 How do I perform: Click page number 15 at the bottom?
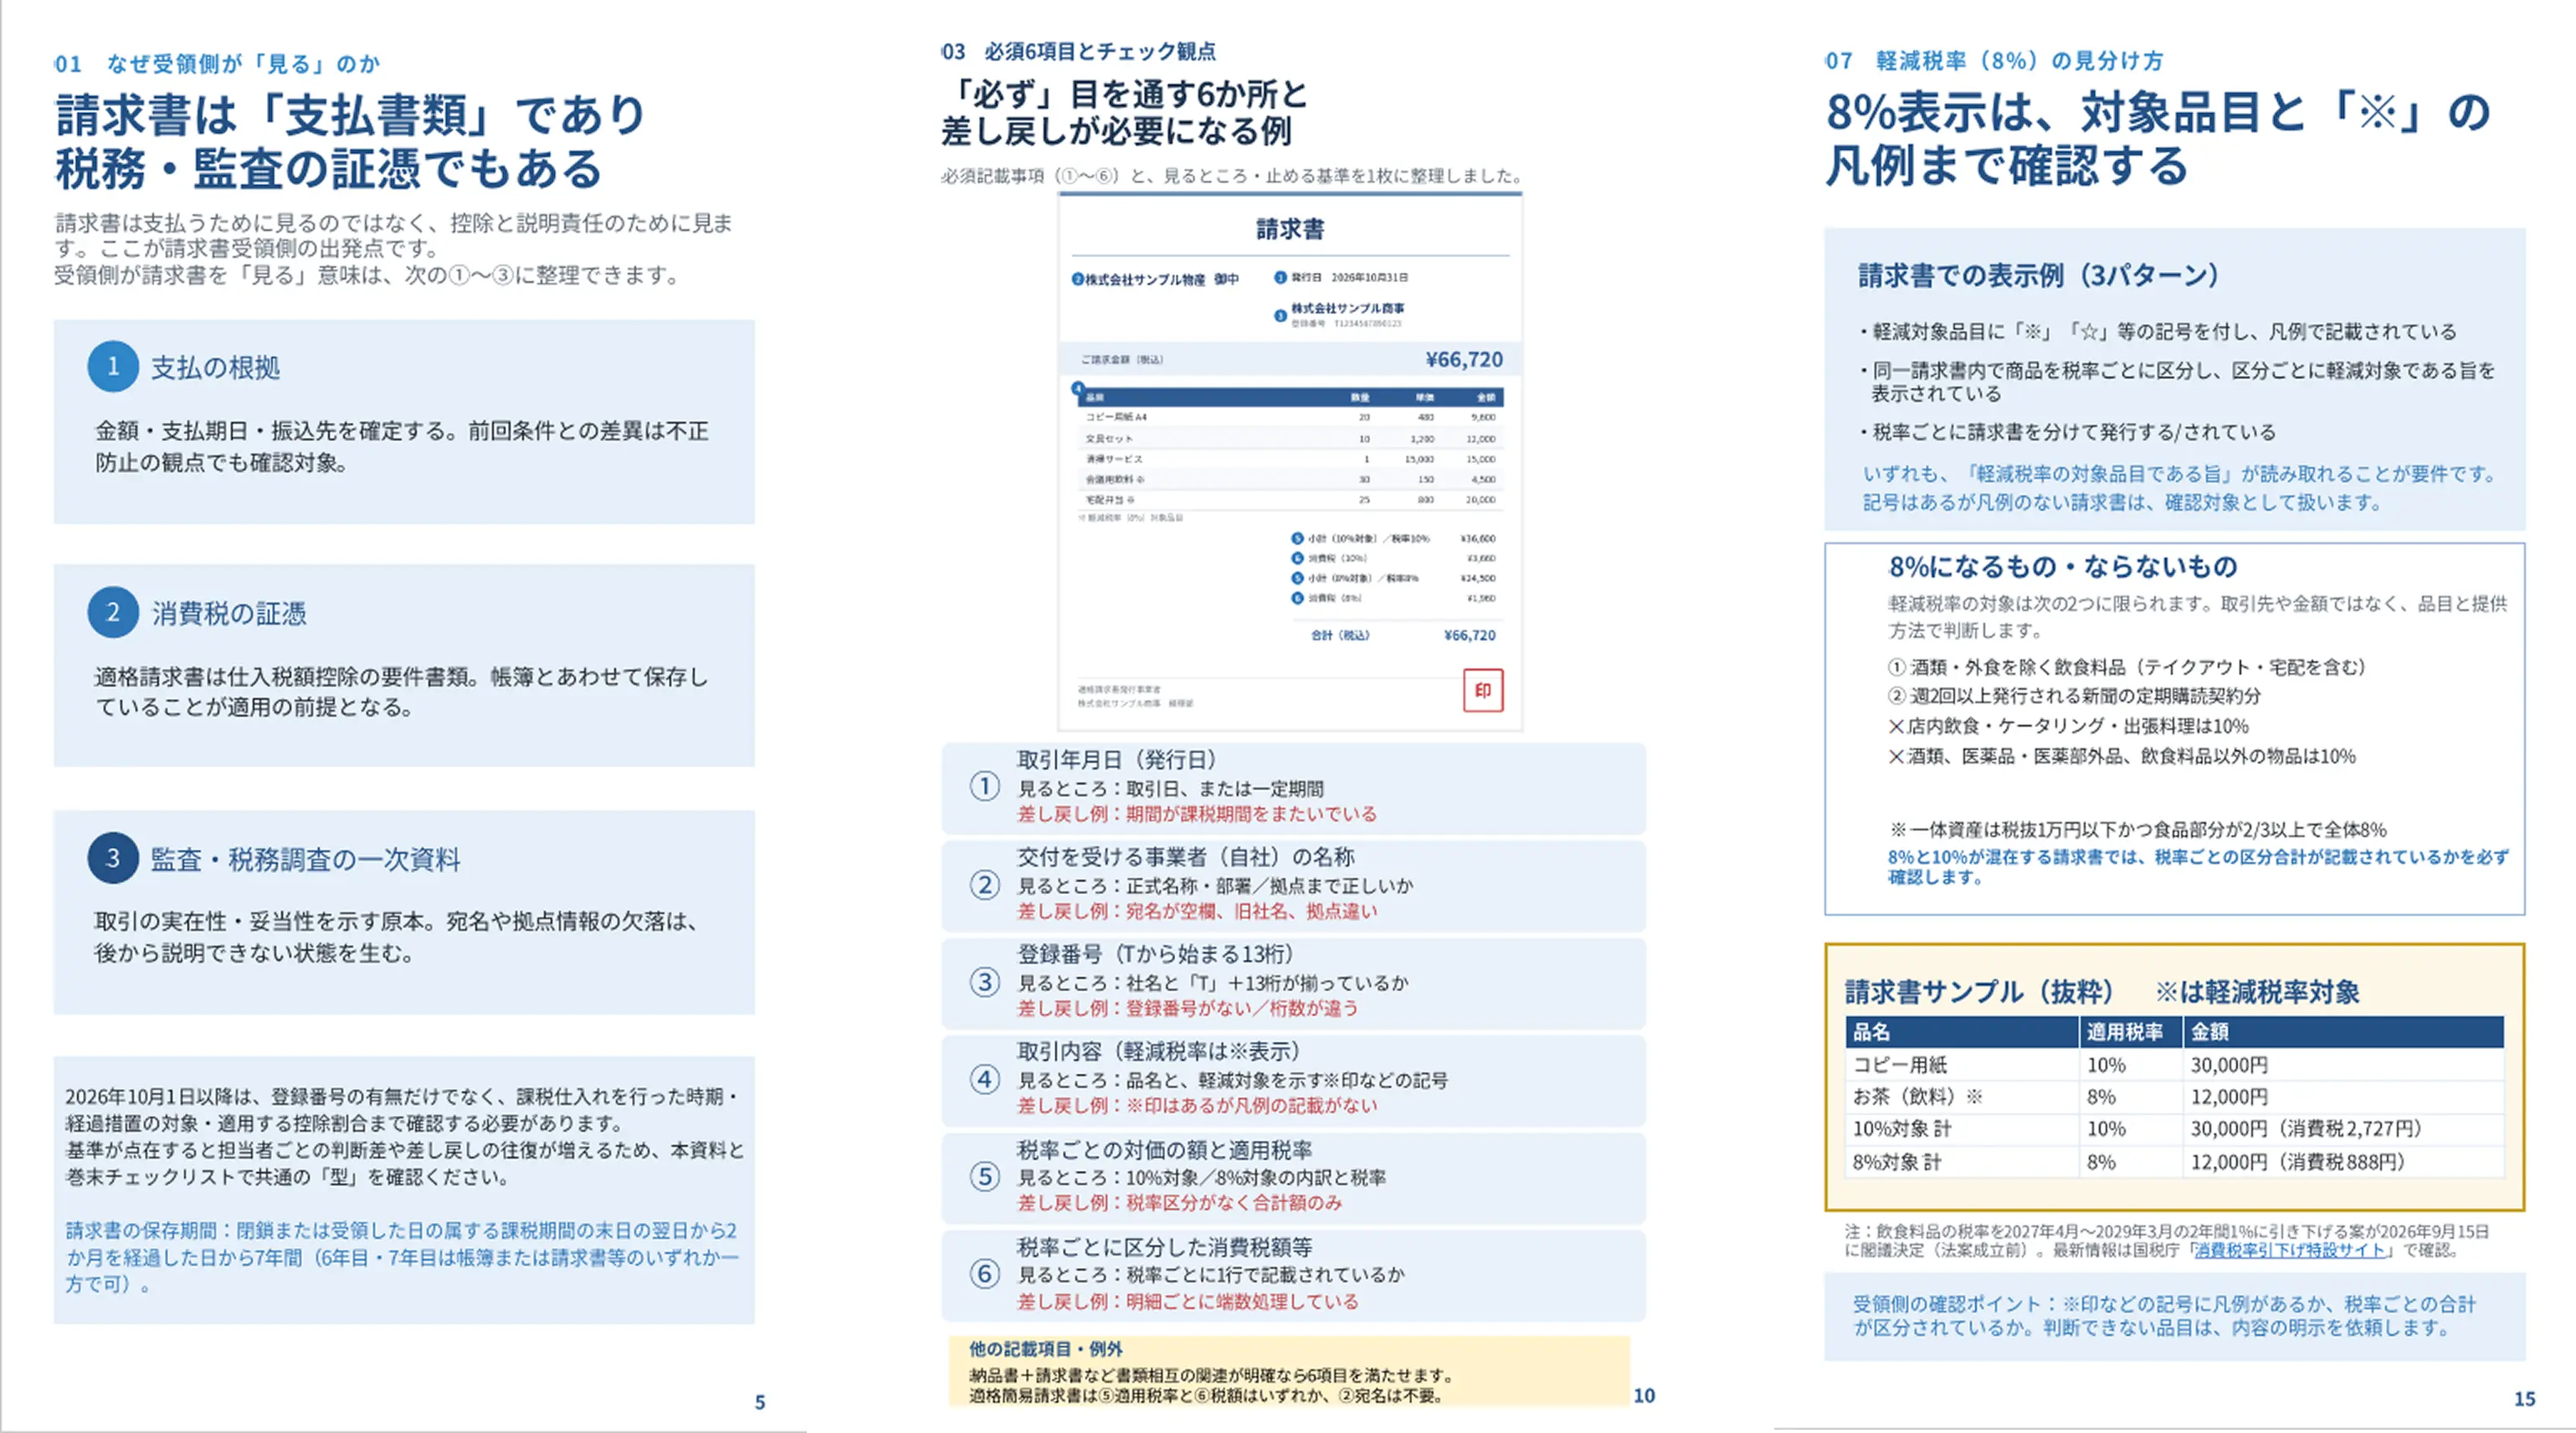2524,1399
